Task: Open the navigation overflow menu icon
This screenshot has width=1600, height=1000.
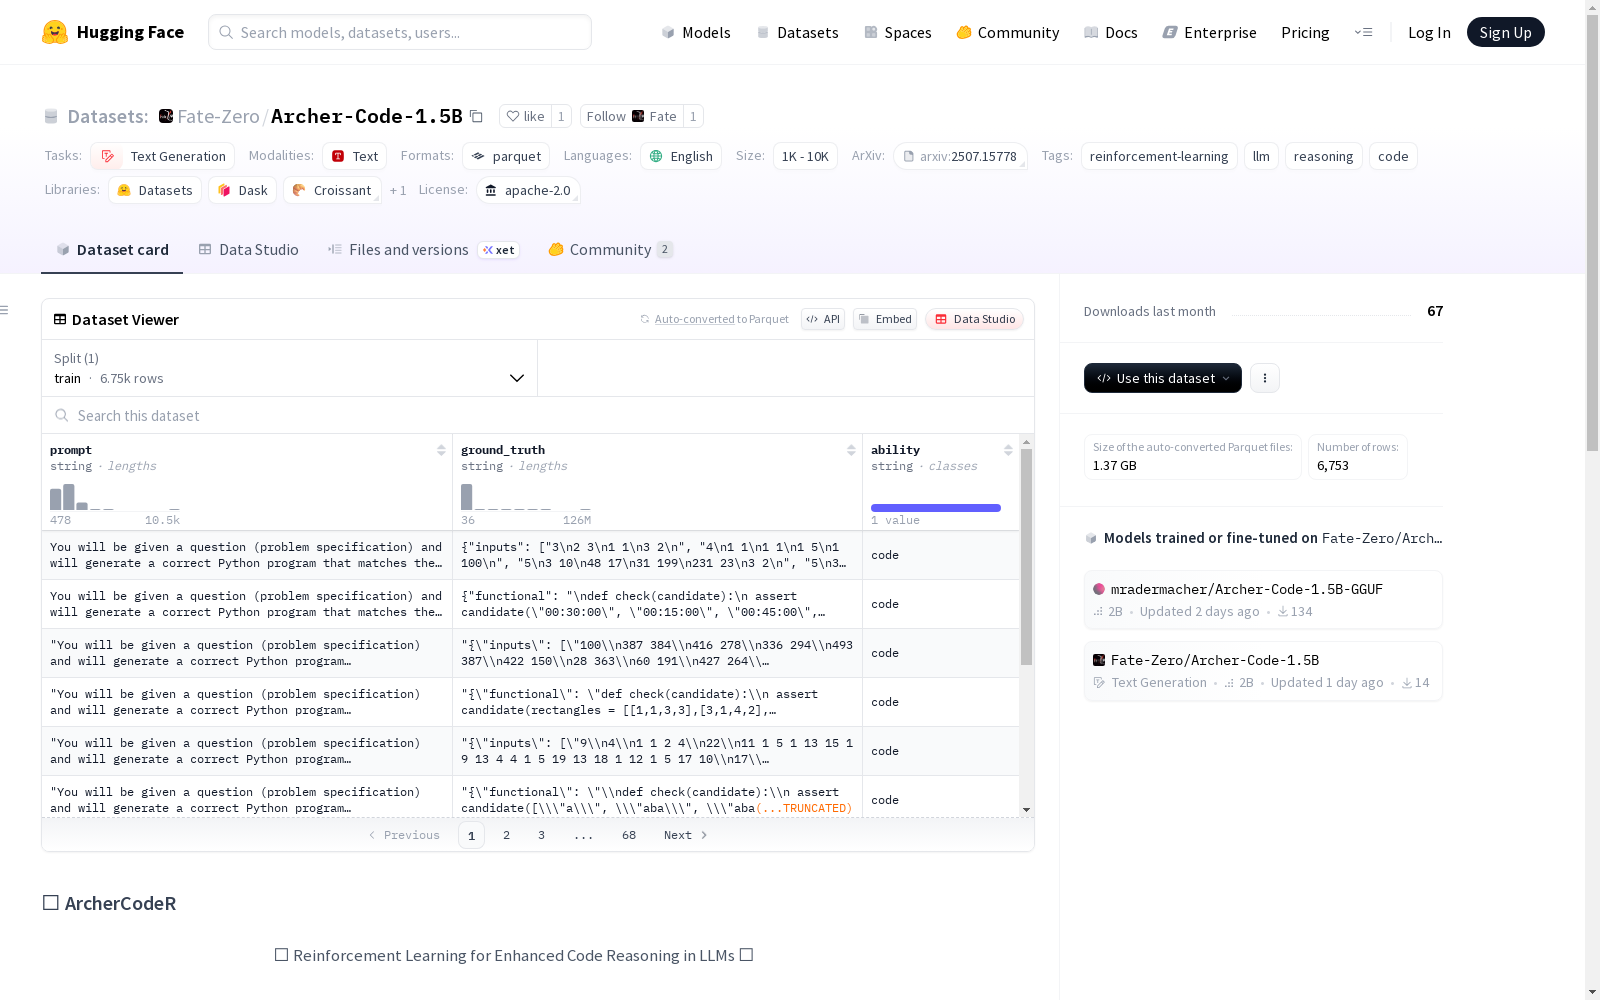Action: [1364, 32]
